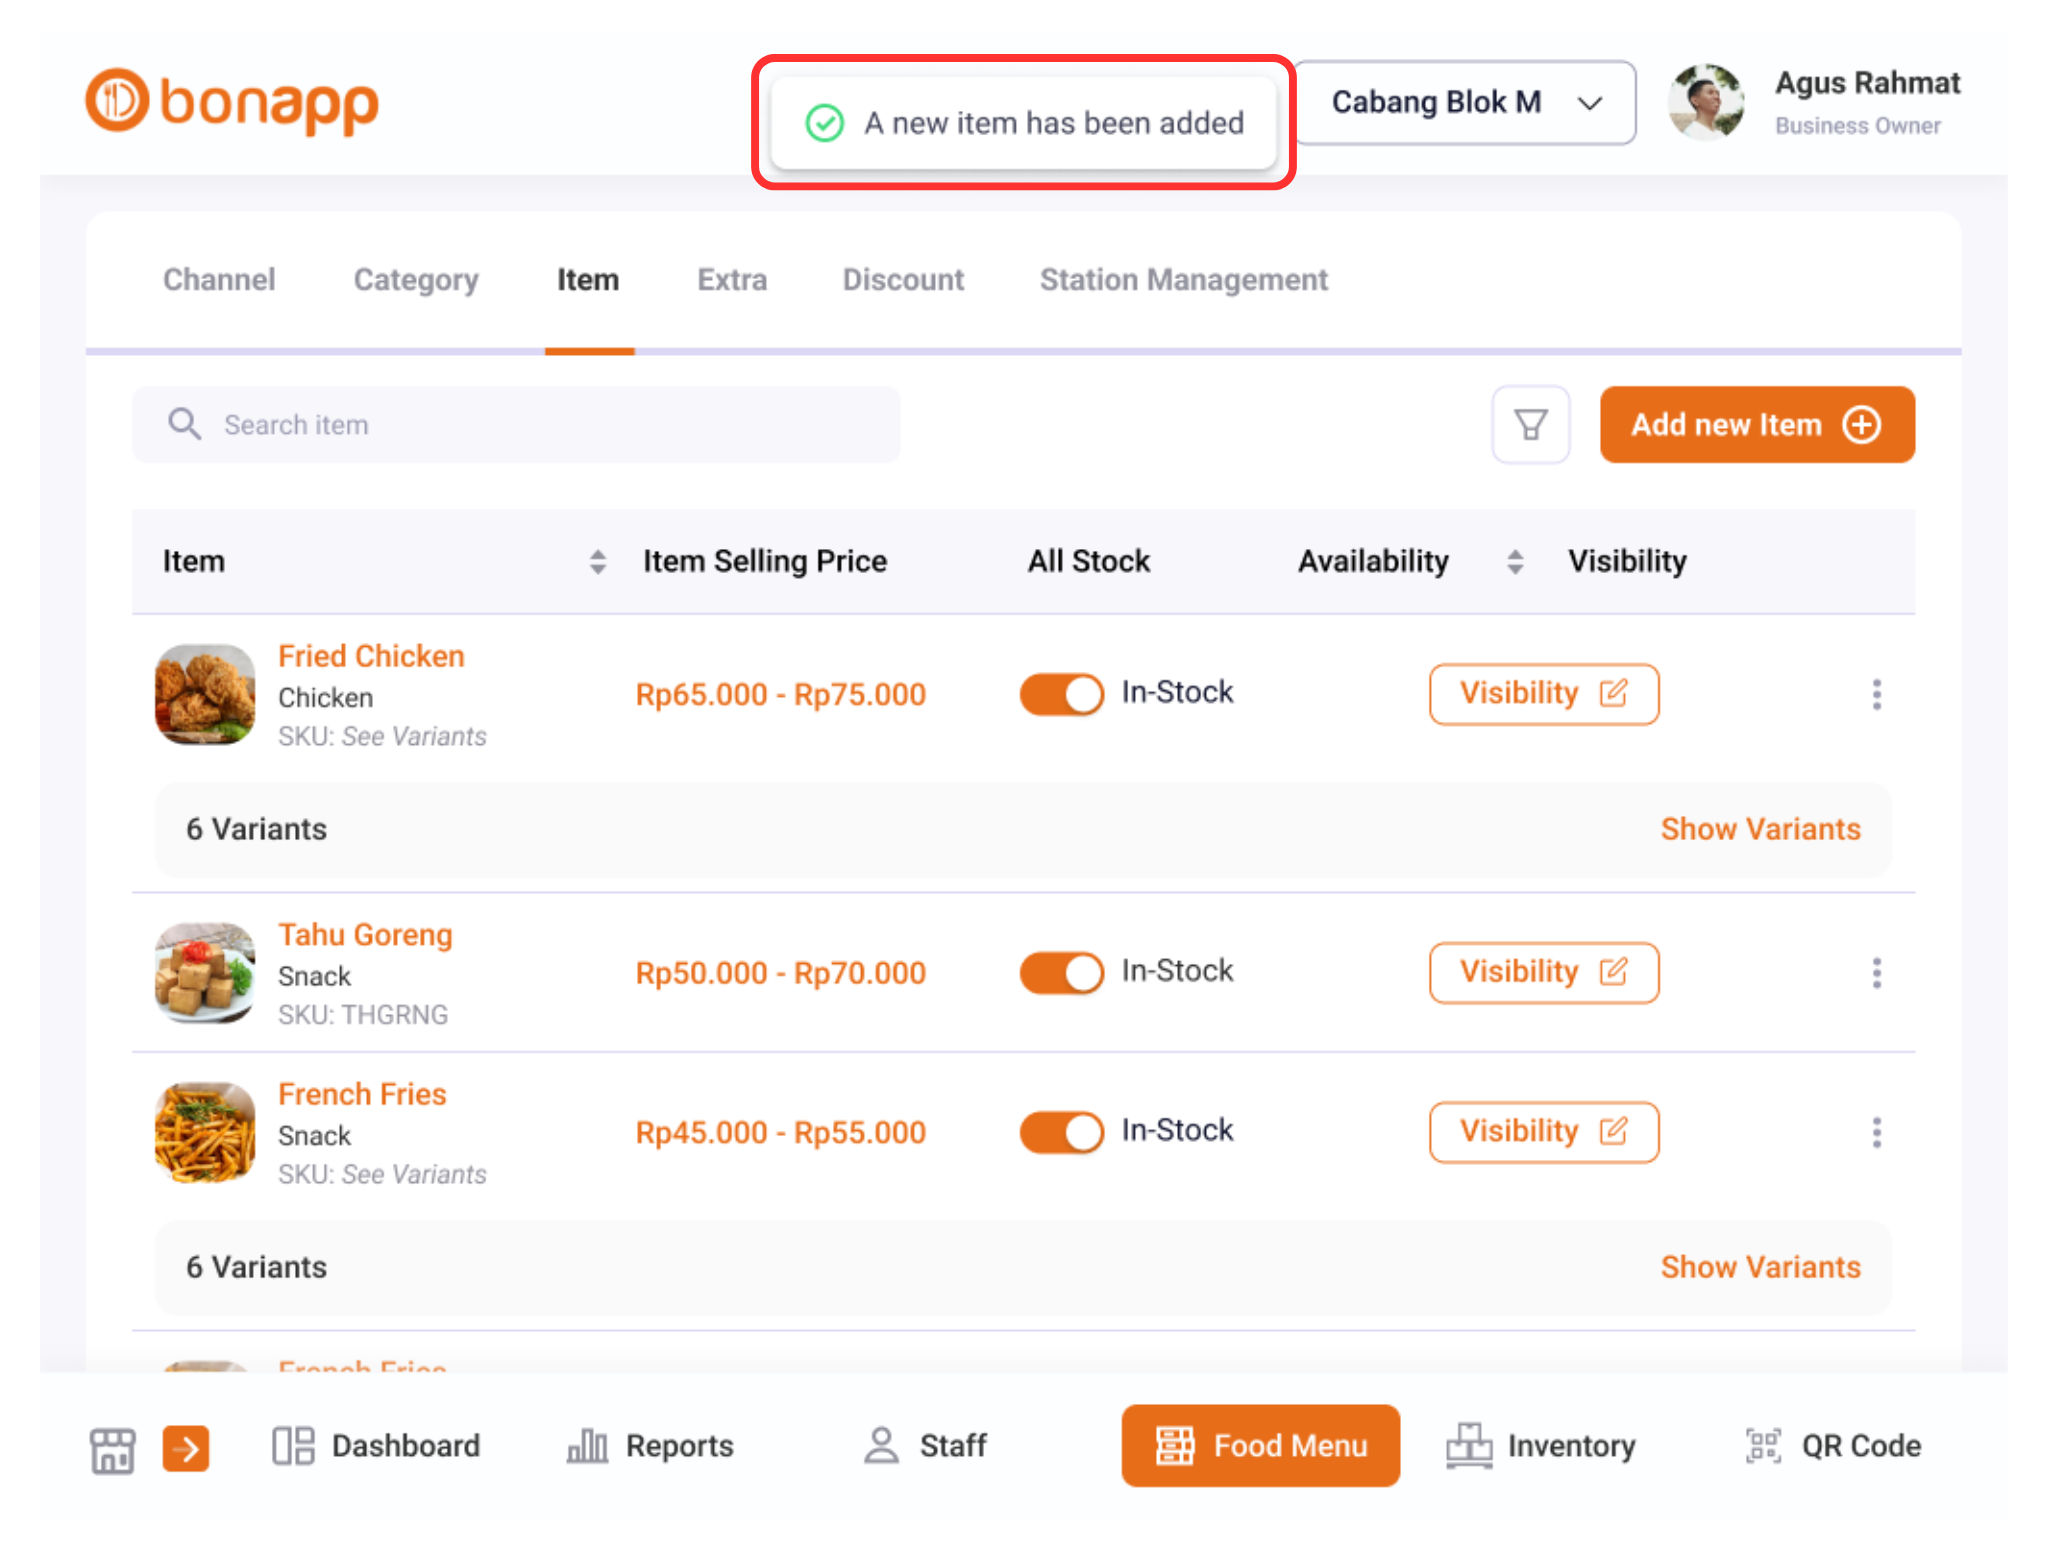Click the bonapp logo
This screenshot has height=1550, width=2048.
pyautogui.click(x=230, y=101)
